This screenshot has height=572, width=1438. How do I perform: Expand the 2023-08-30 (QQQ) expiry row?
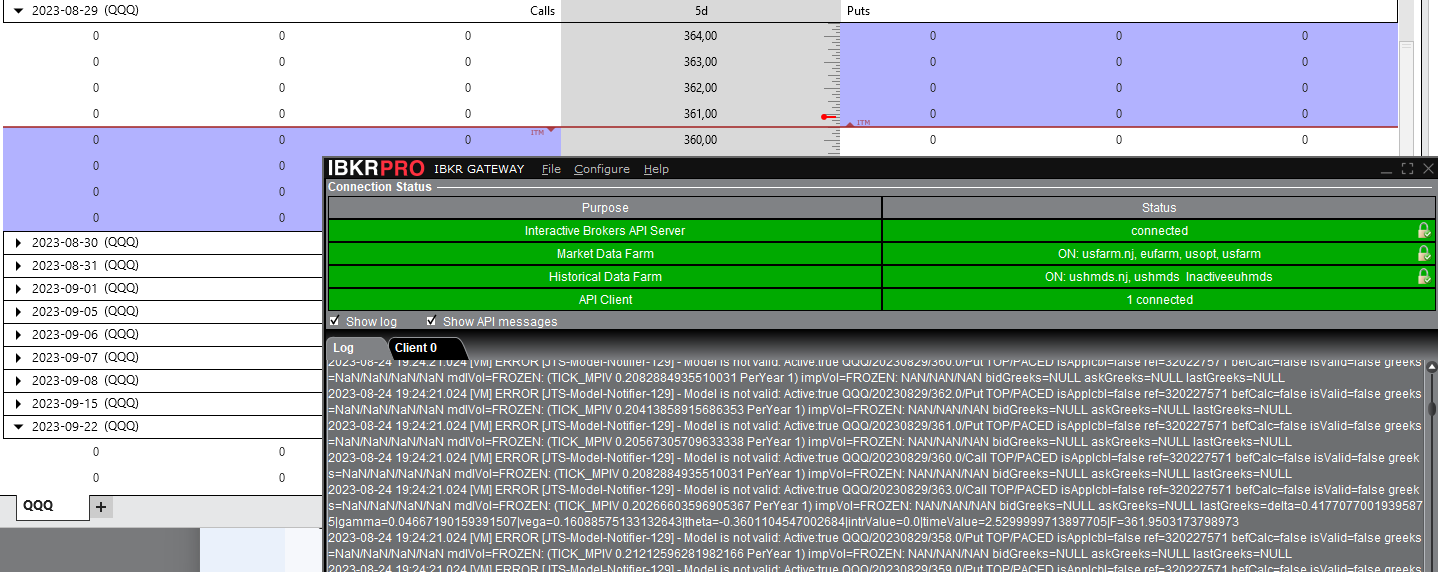(18, 243)
